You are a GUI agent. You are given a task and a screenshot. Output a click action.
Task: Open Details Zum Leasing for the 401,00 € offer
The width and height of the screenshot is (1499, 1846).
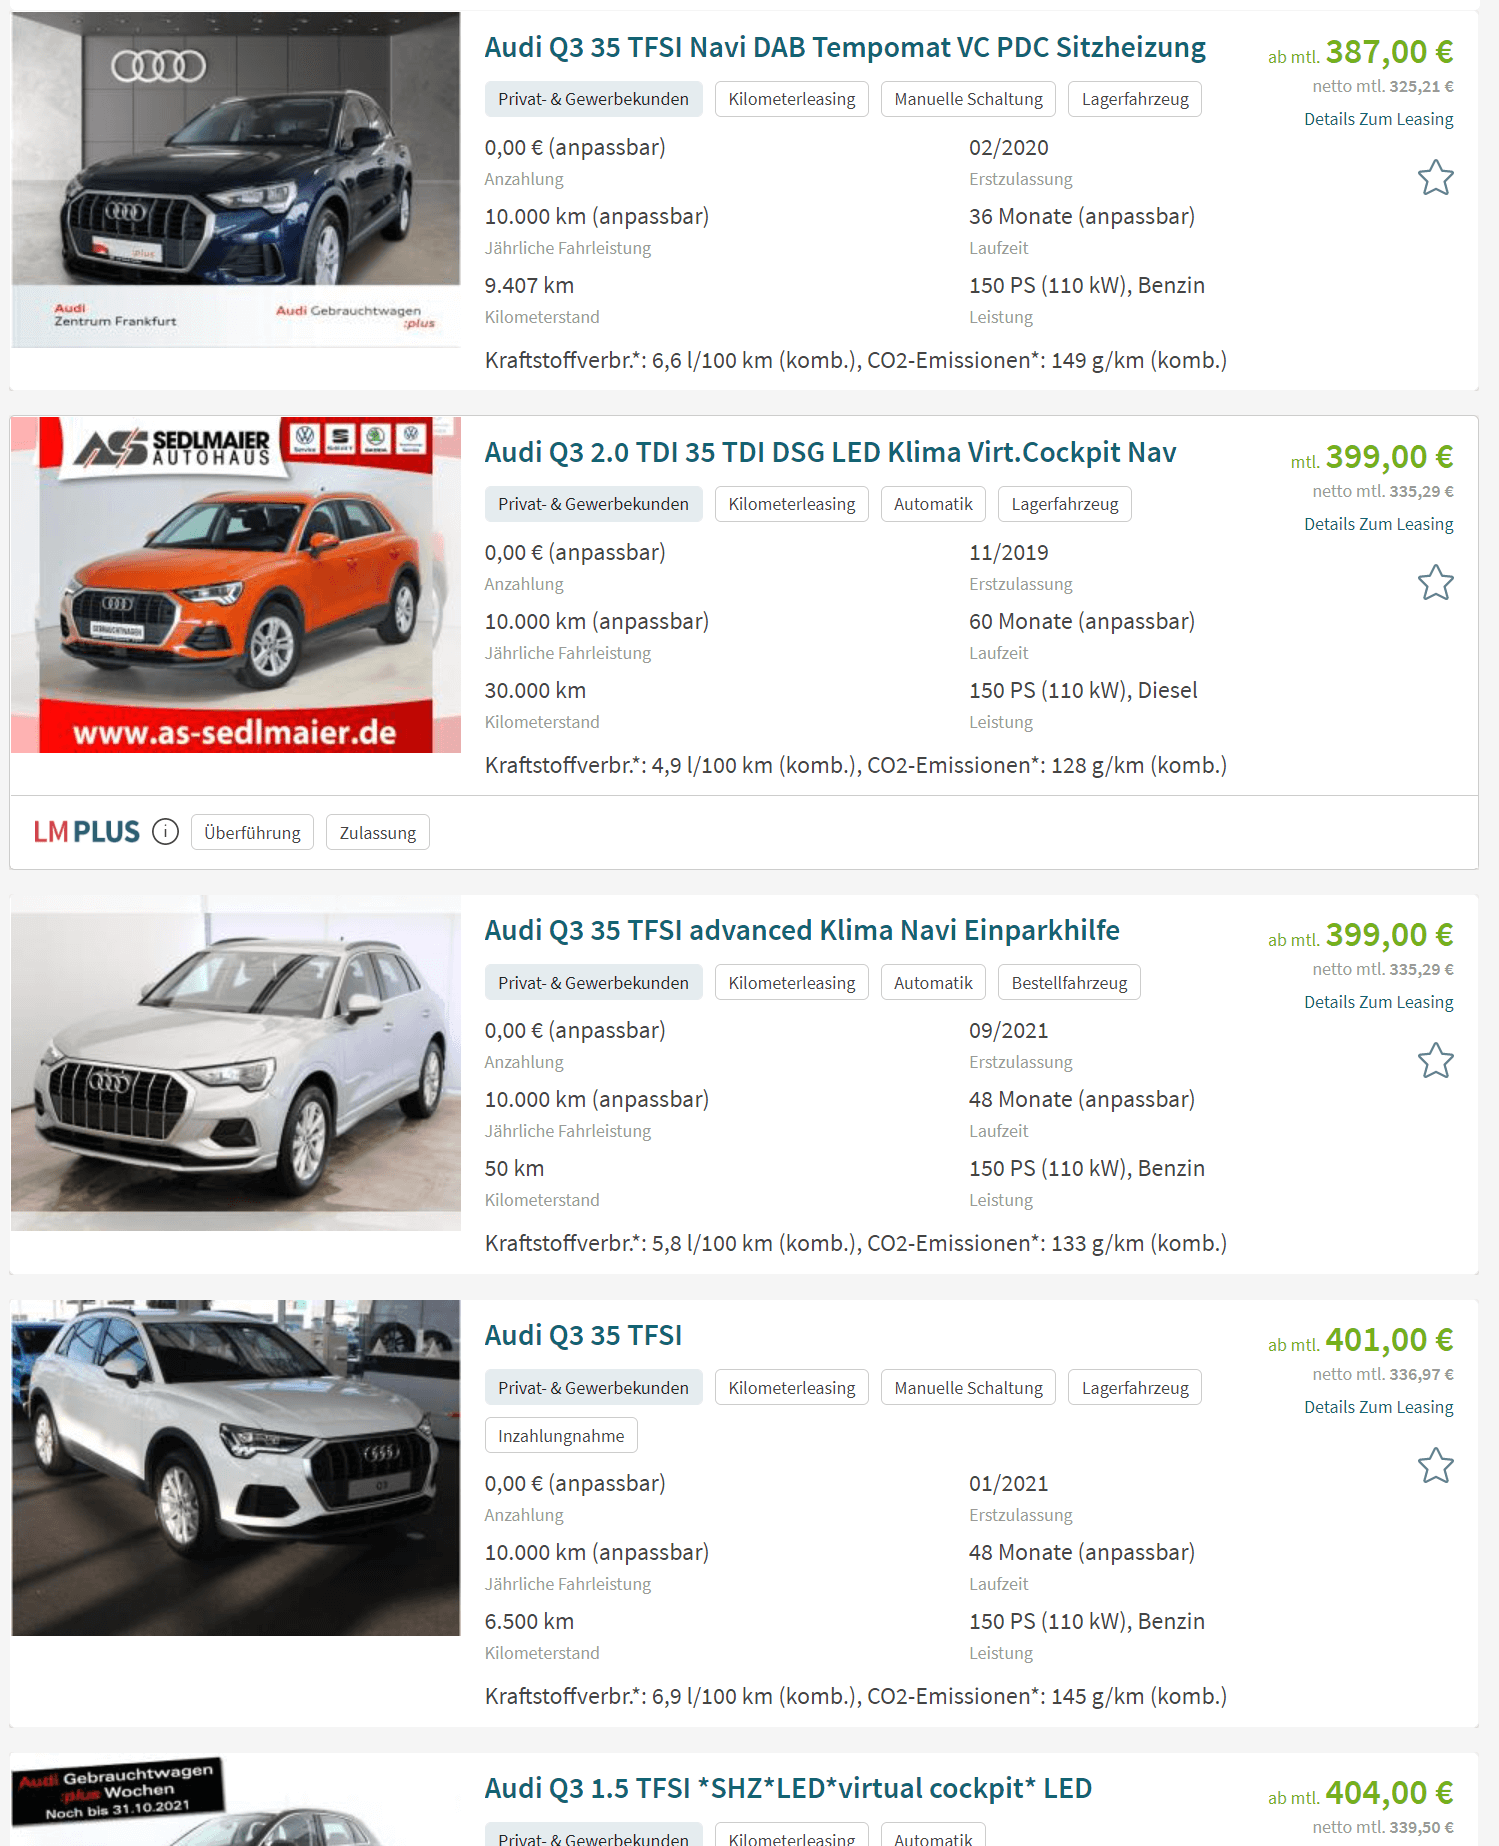(x=1378, y=1407)
